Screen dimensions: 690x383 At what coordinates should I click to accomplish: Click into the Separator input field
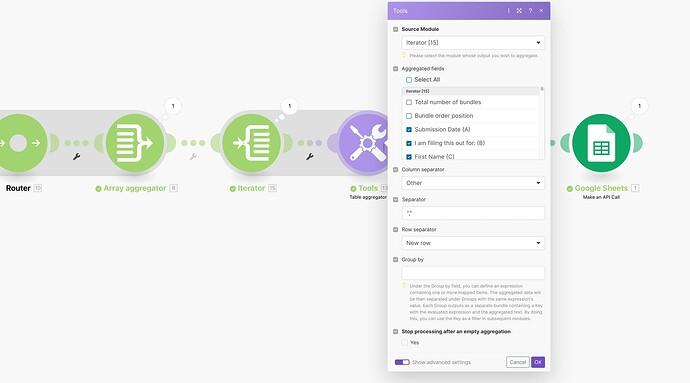tap(473, 213)
